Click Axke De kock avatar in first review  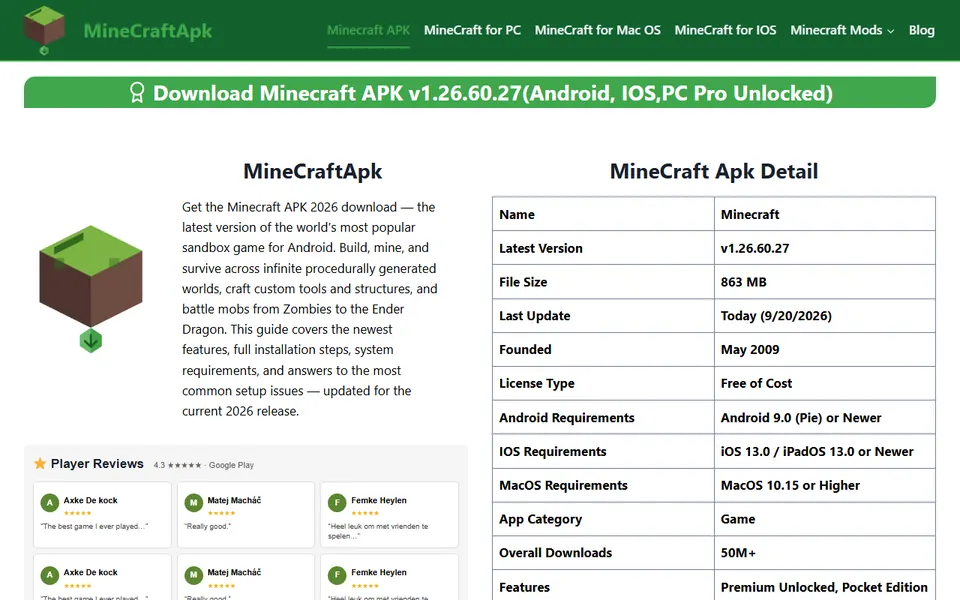click(x=50, y=503)
